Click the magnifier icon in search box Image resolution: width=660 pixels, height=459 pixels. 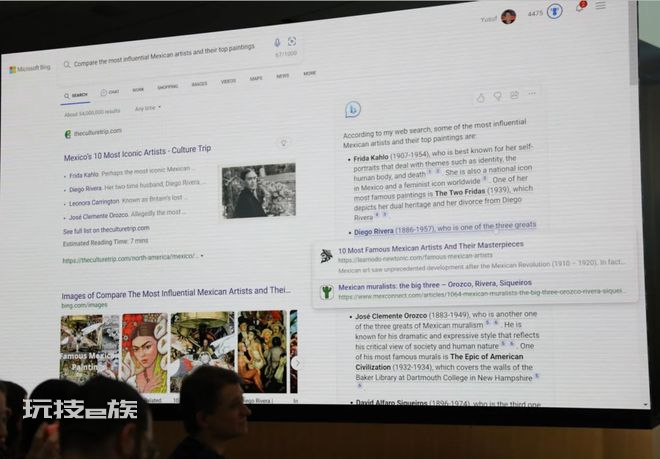[67, 64]
